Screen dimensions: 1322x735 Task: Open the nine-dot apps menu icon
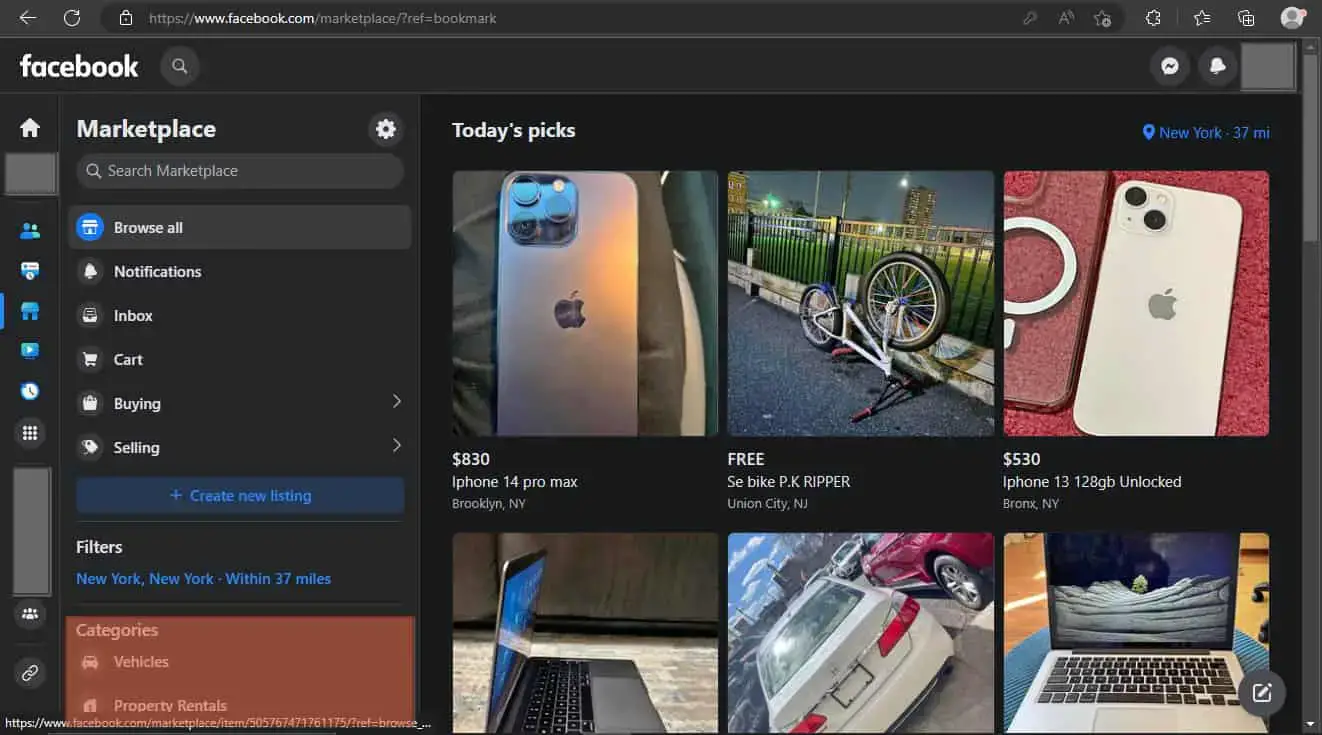coord(30,433)
